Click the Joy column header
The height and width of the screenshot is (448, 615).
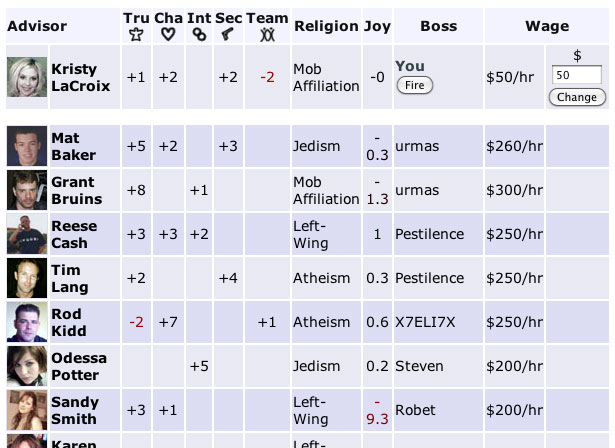[377, 26]
